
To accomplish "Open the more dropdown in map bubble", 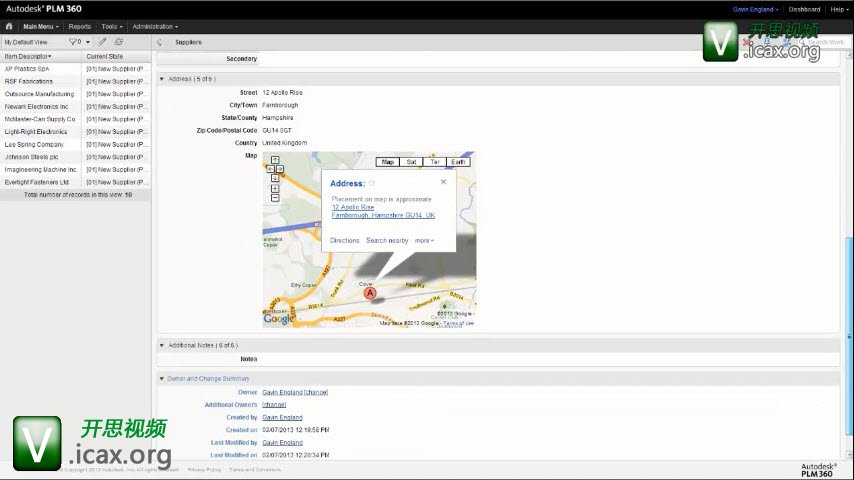I will coord(424,240).
